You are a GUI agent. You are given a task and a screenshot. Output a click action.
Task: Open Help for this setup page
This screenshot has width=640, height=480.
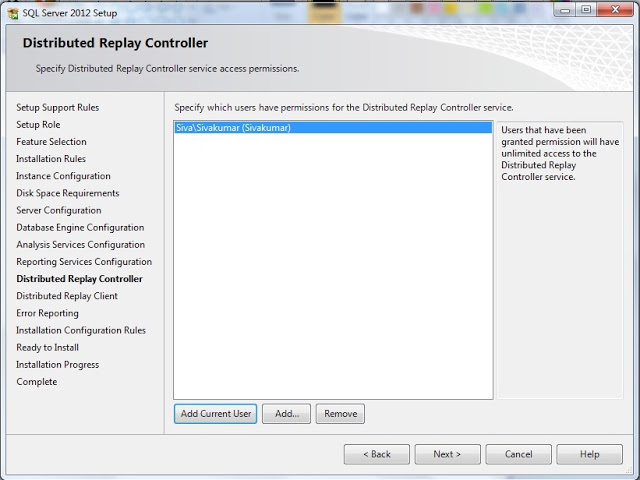click(589, 454)
